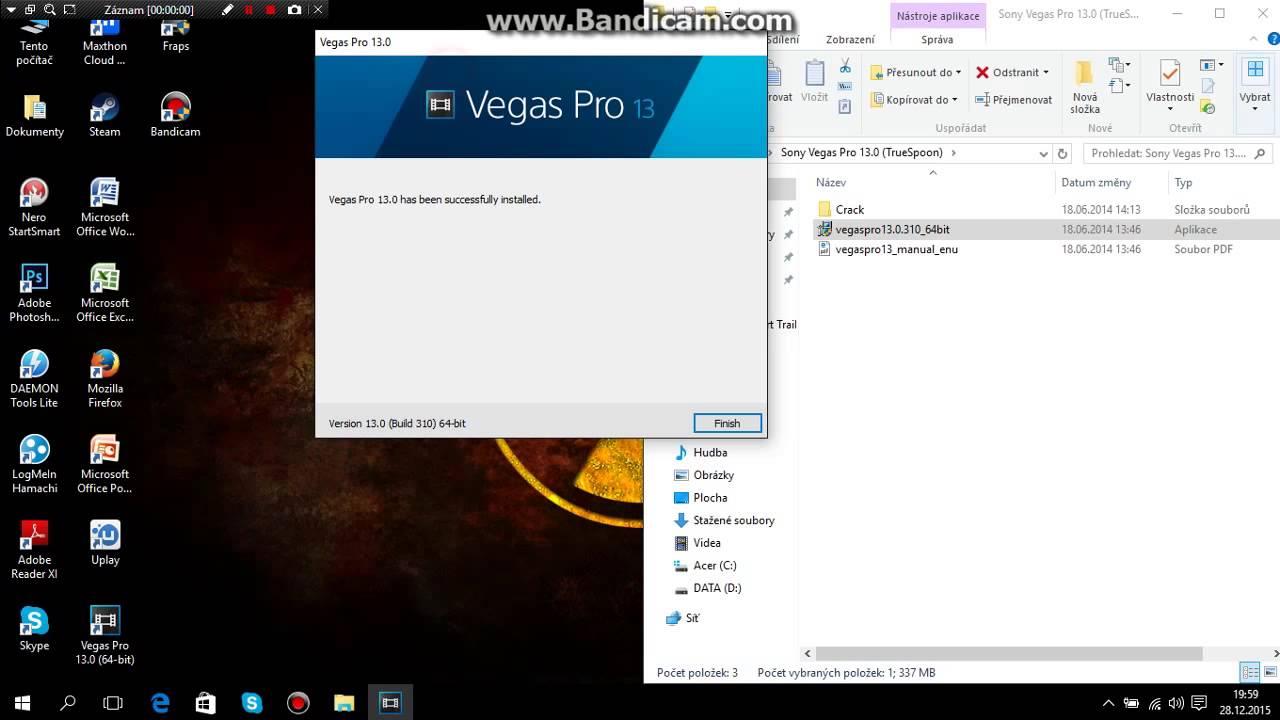Open the Microsoft Office PowerPoint desktop icon

click(105, 465)
